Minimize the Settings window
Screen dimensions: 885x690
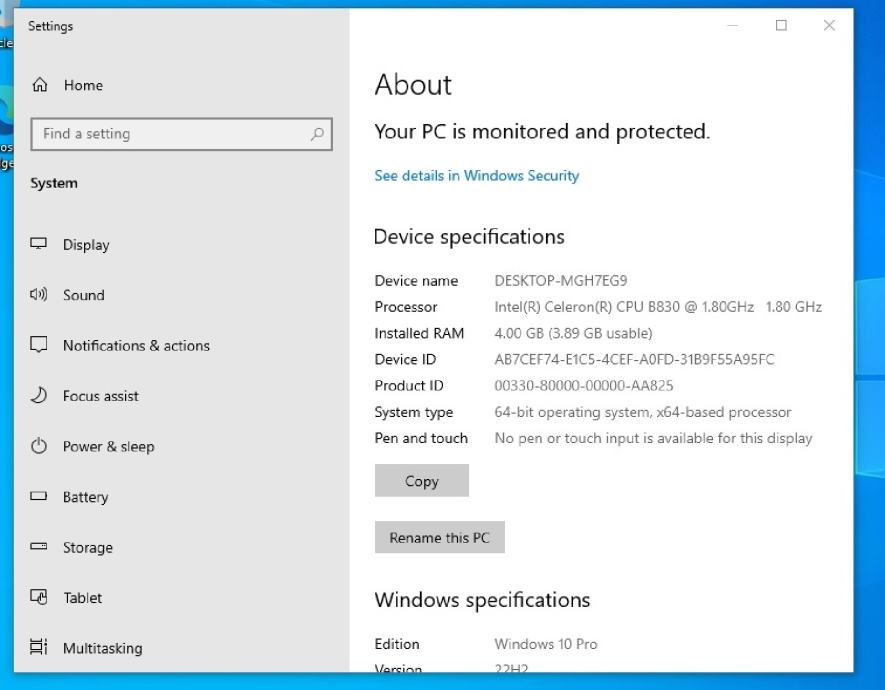coord(733,26)
